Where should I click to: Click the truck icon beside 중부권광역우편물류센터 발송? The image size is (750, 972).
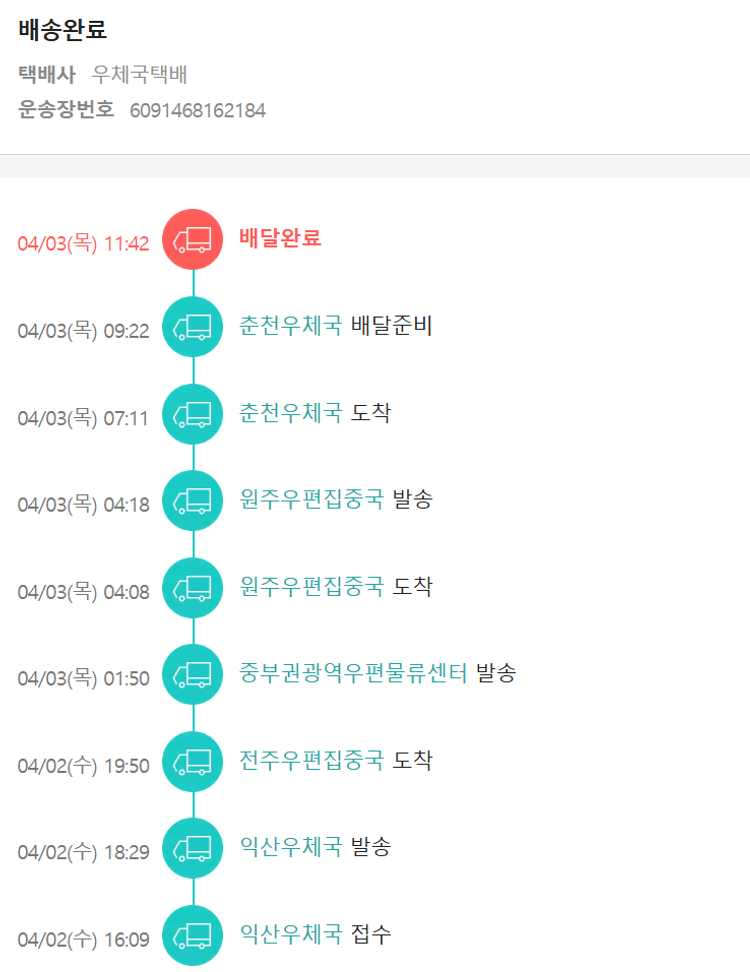(x=193, y=675)
